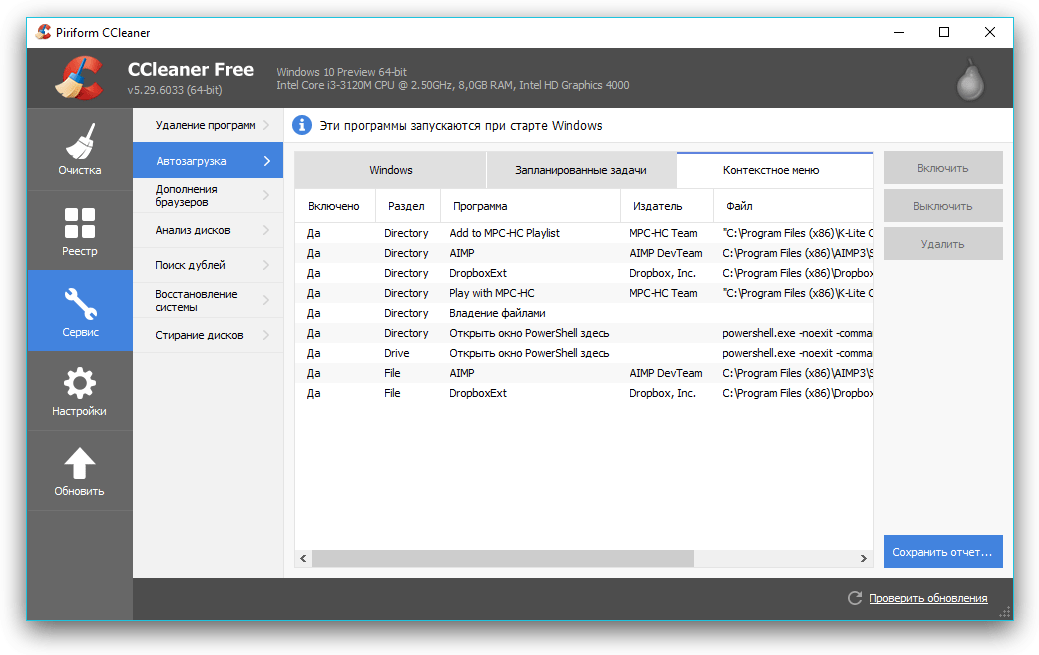Click the Проверить обновления link
The height and width of the screenshot is (655, 1039).
pos(927,598)
